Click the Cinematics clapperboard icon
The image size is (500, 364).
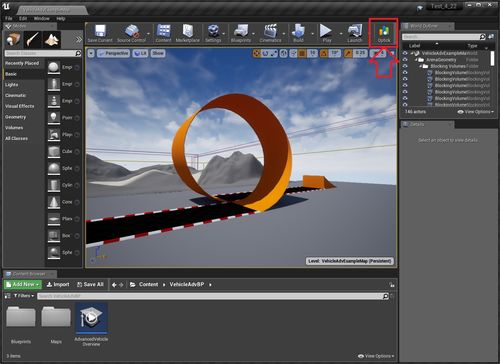pos(270,31)
